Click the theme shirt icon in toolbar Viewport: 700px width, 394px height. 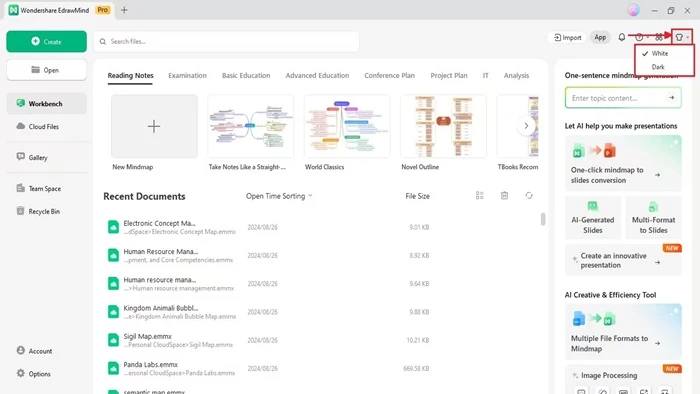679,37
